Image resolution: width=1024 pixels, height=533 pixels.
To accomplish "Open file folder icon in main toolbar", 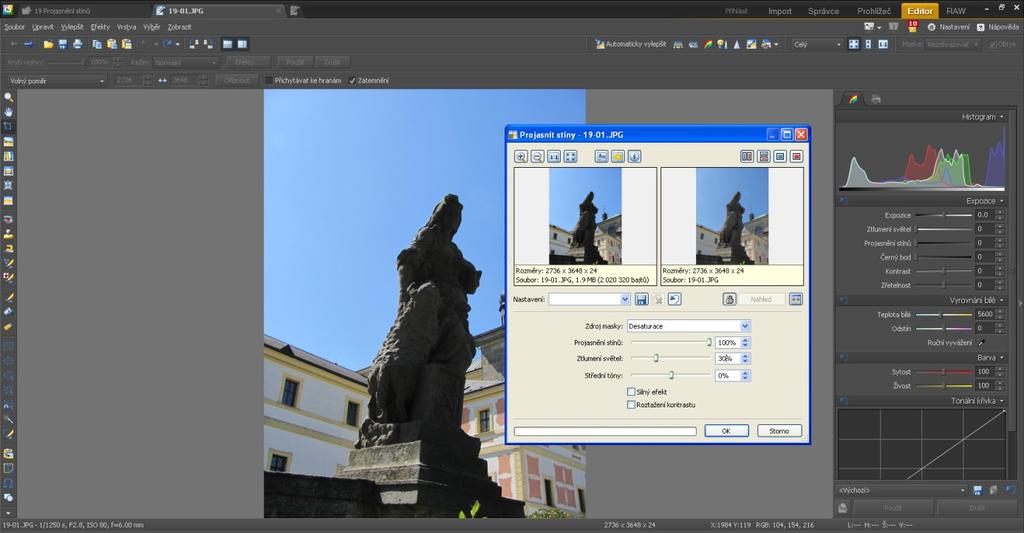I will coord(48,44).
